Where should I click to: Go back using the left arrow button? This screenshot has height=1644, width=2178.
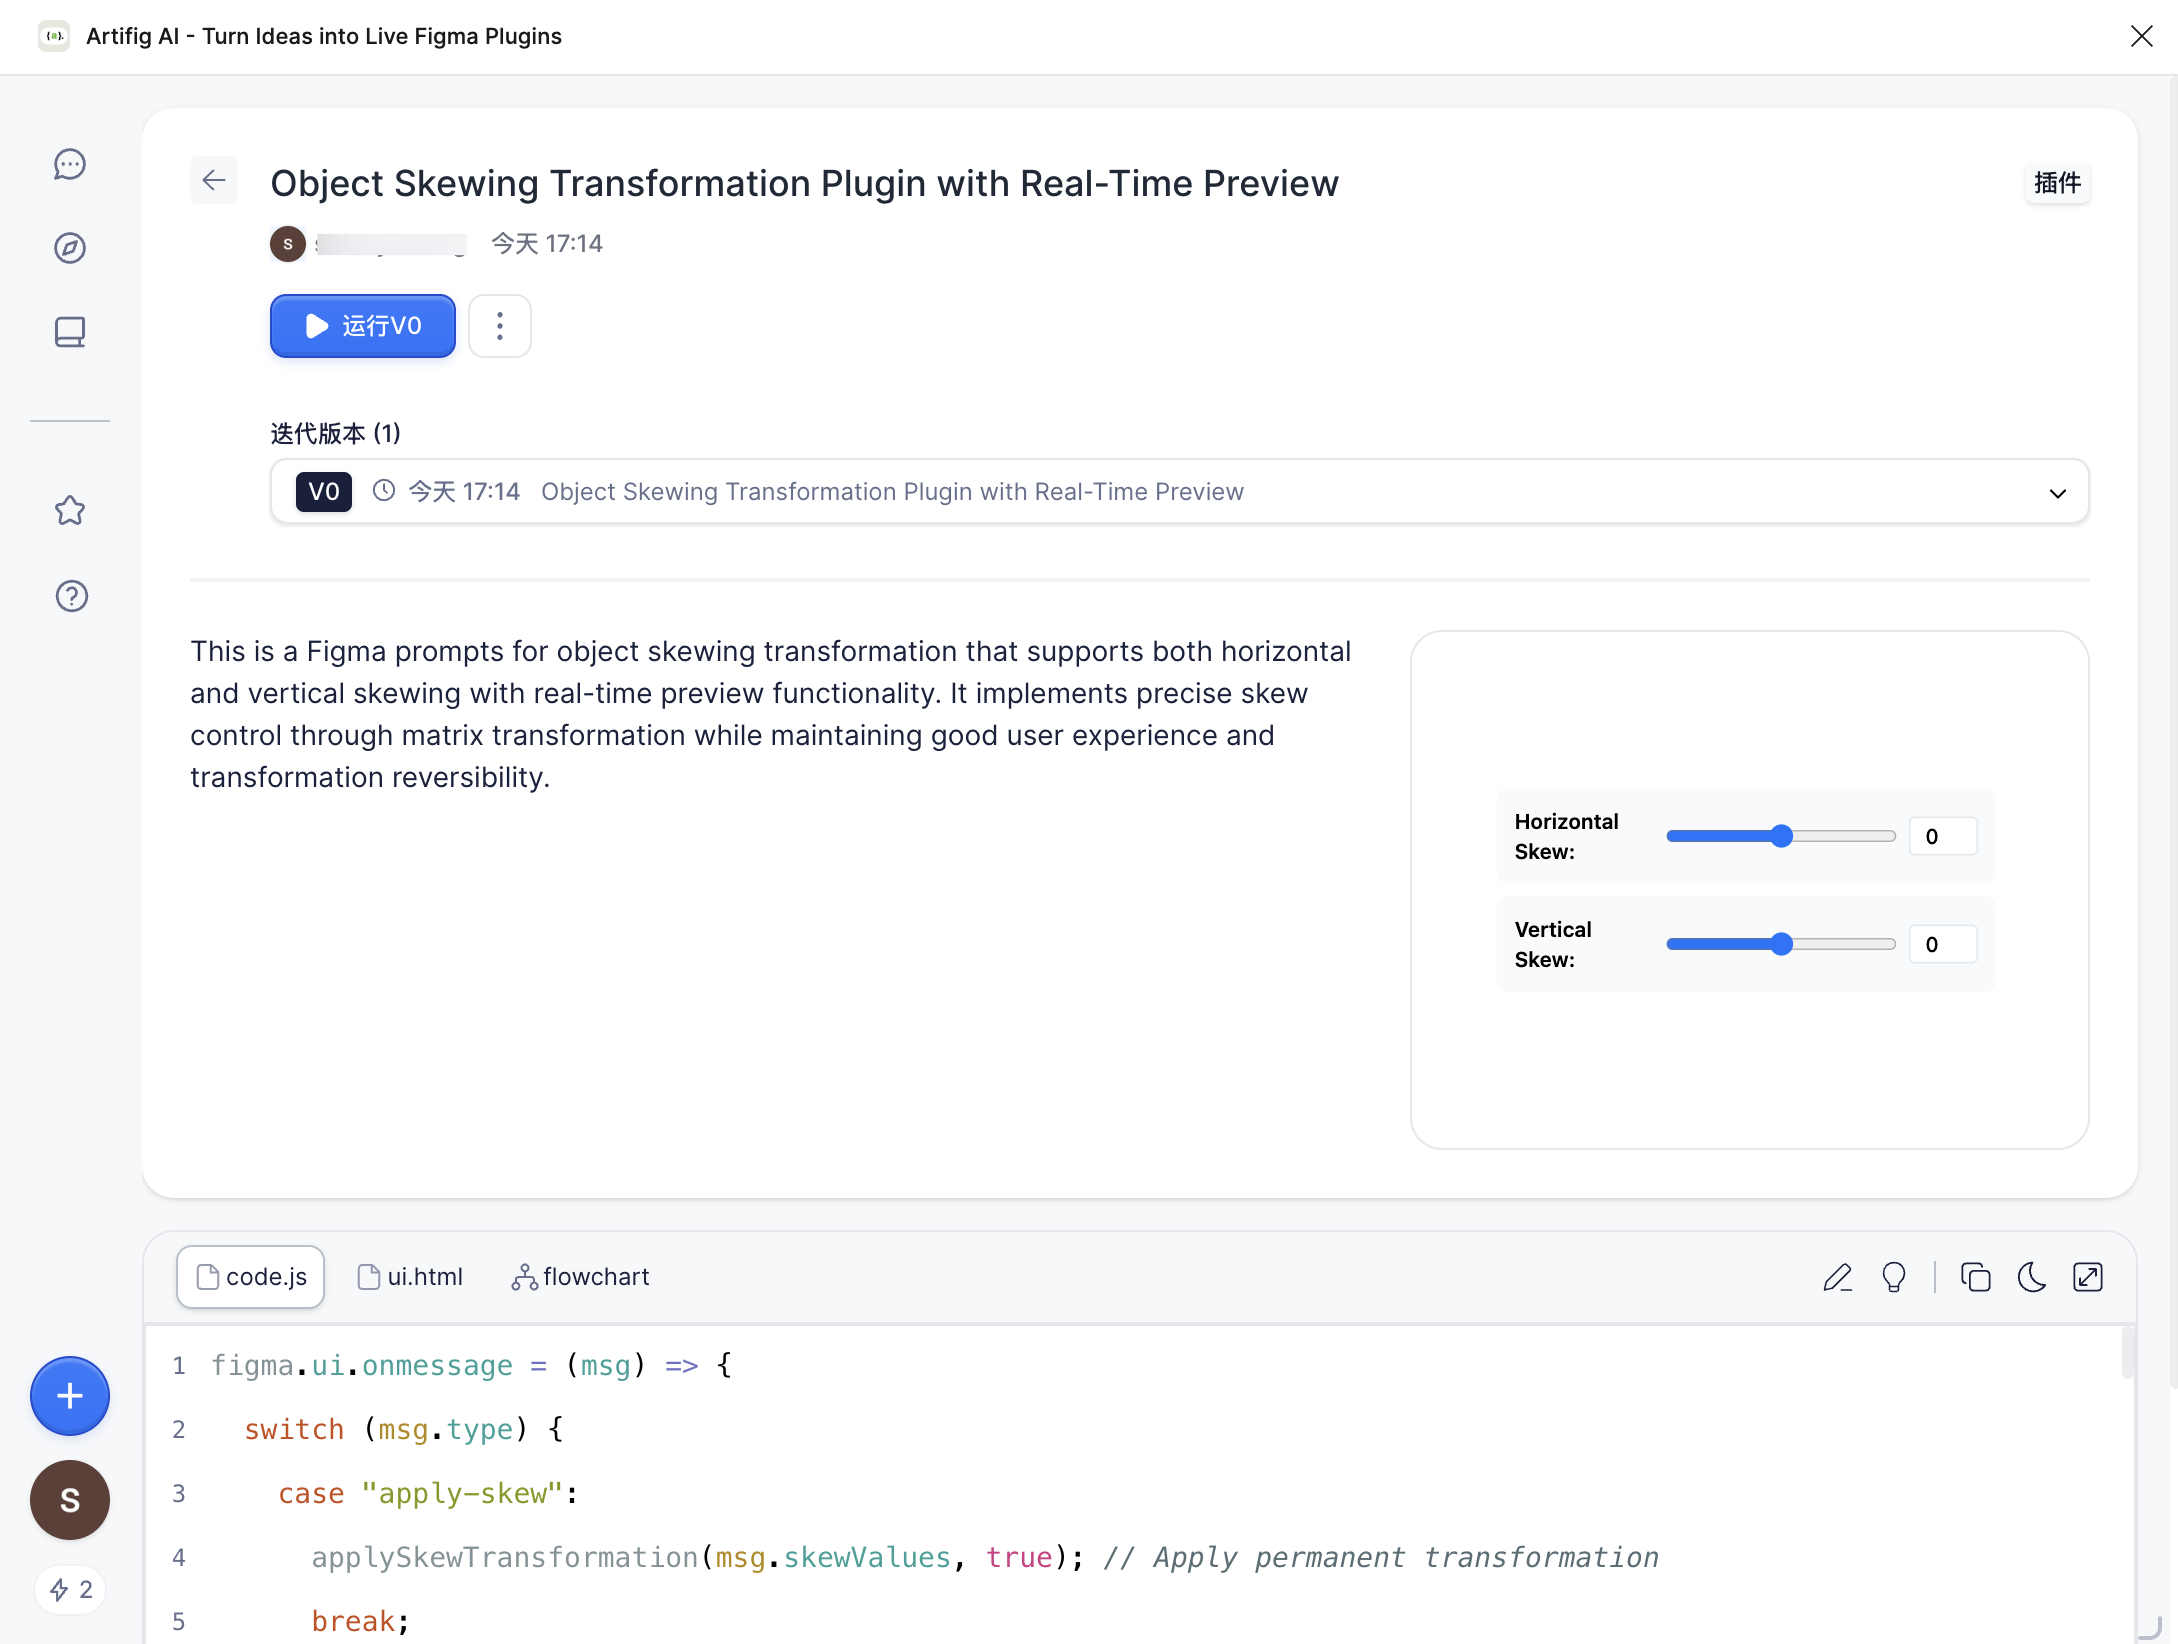(x=214, y=180)
